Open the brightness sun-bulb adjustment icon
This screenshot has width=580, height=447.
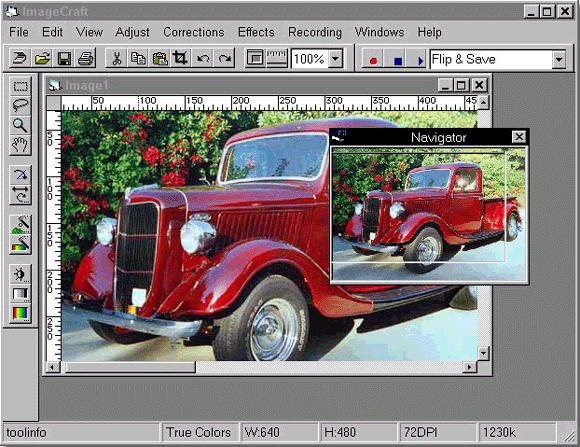(20, 274)
